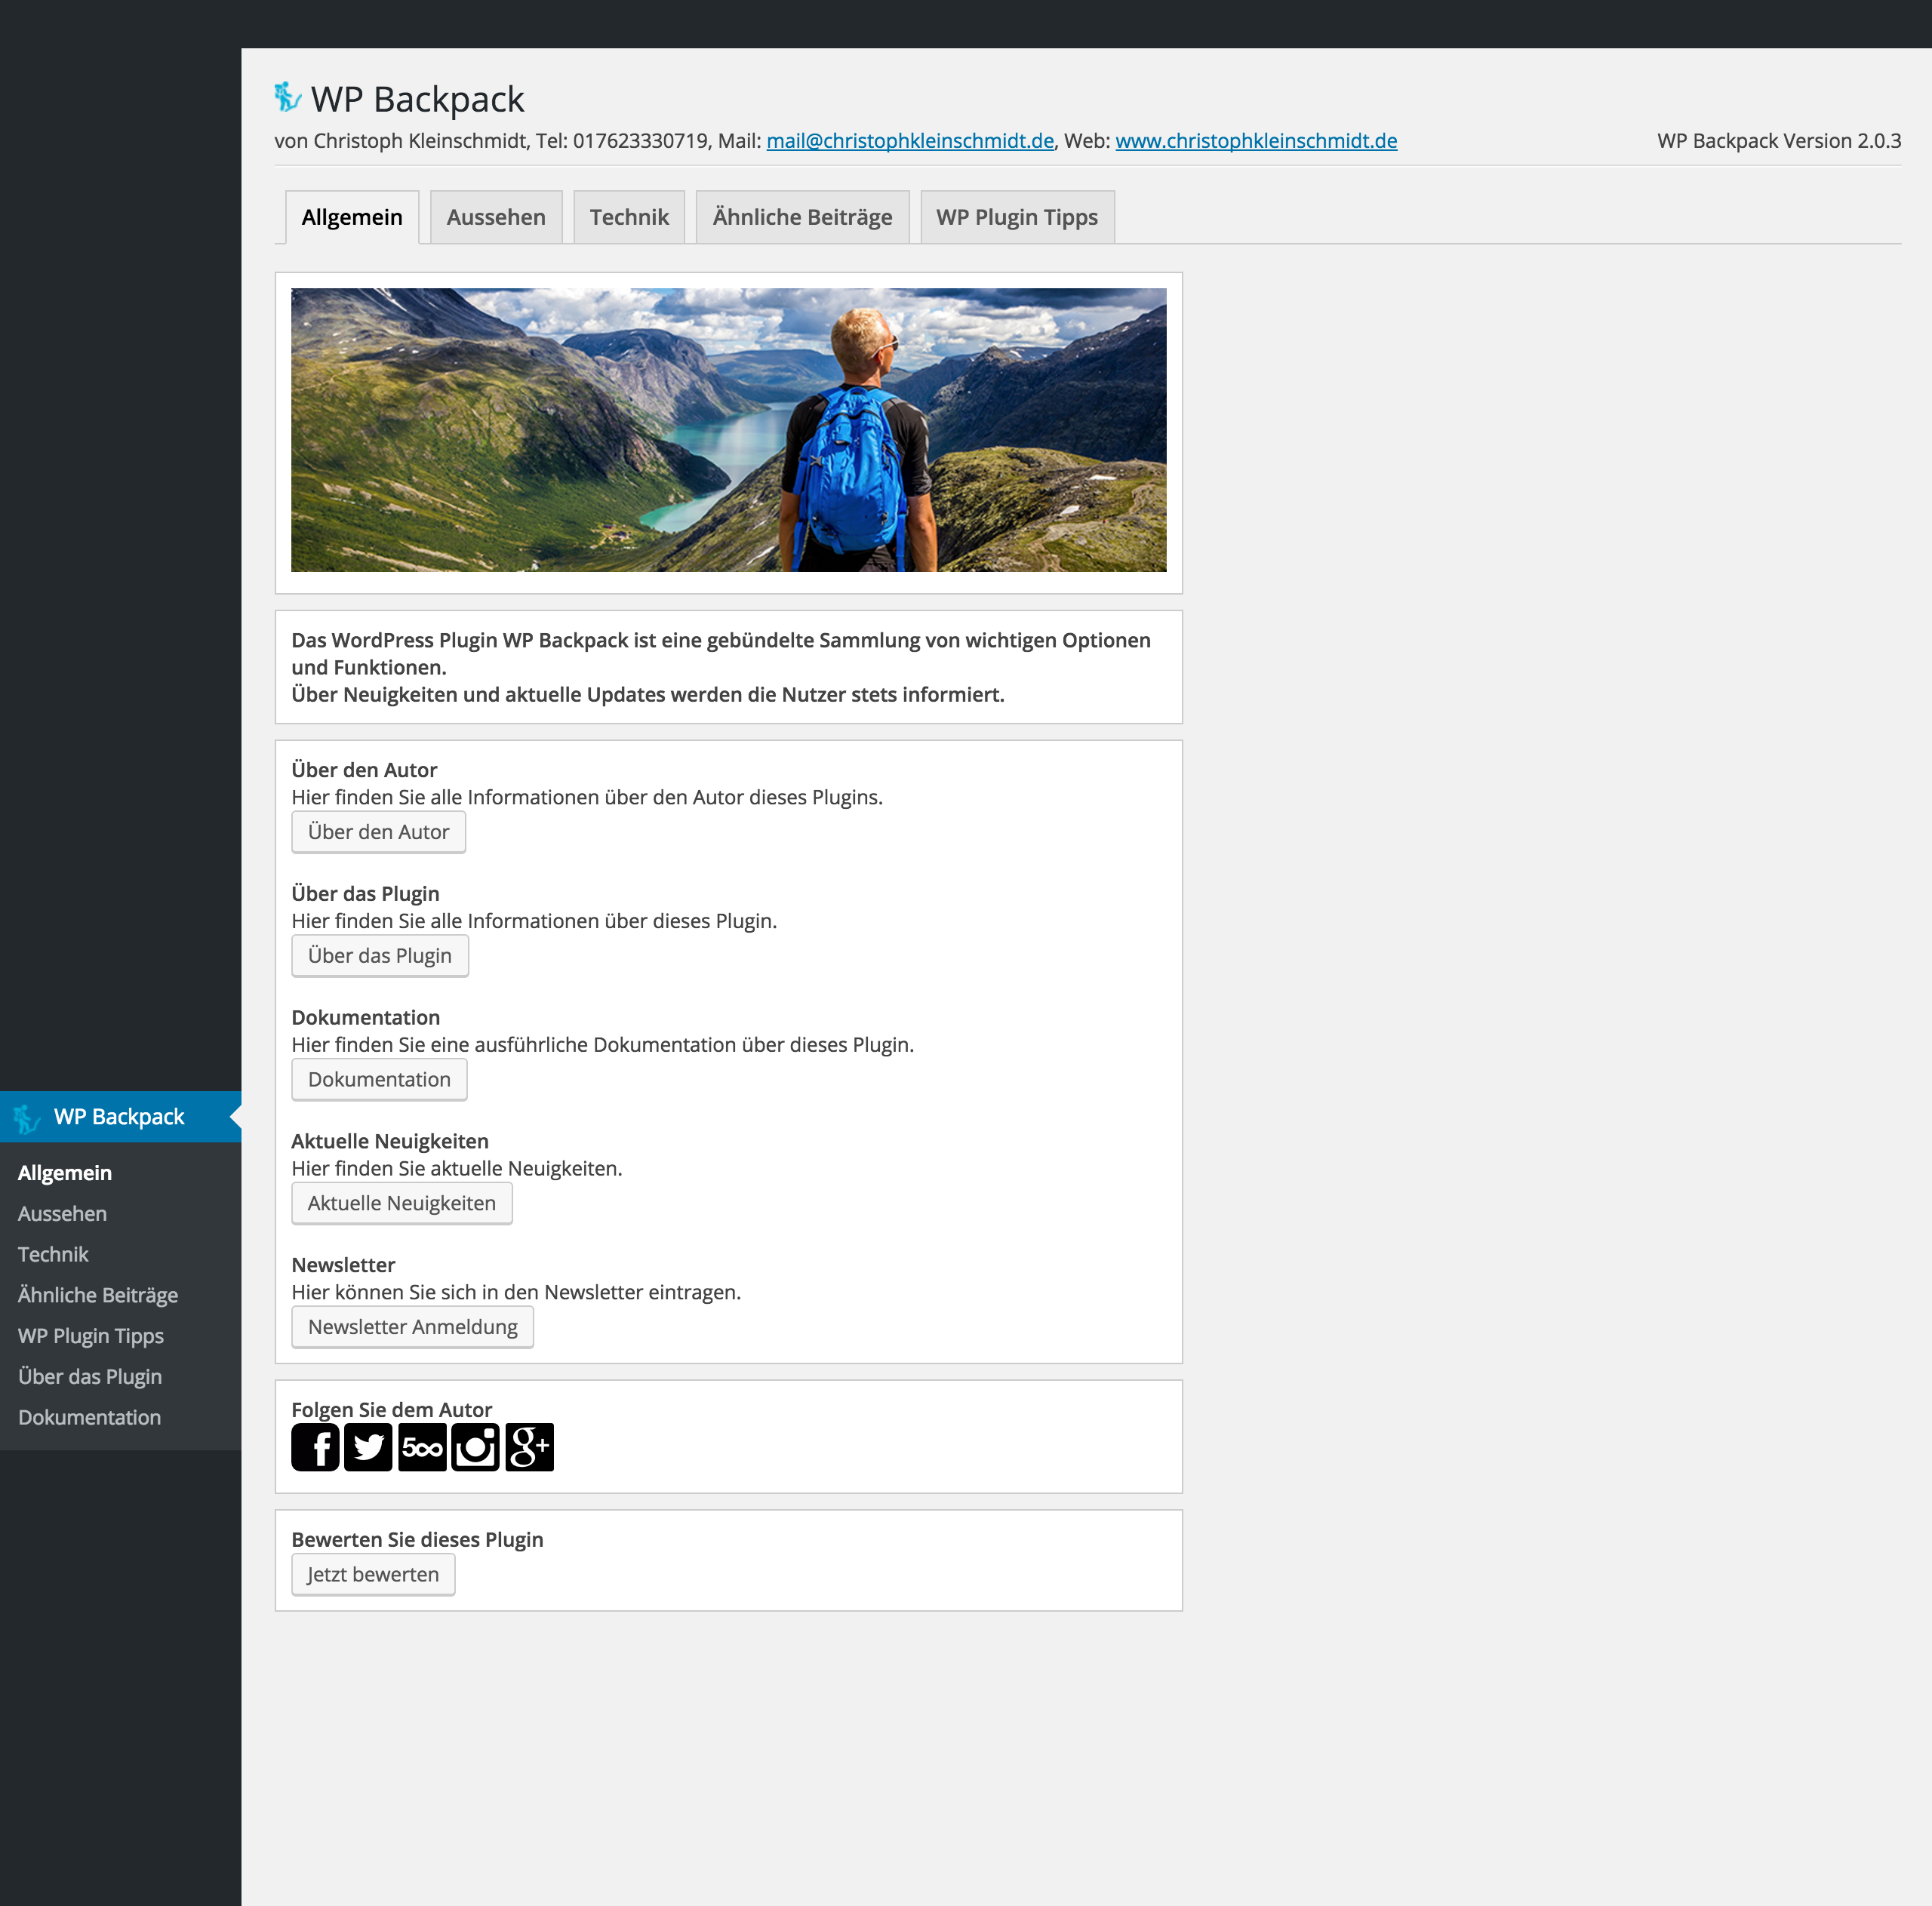Open Technik in the sidebar submenu
The width and height of the screenshot is (1932, 1906).
click(x=53, y=1254)
